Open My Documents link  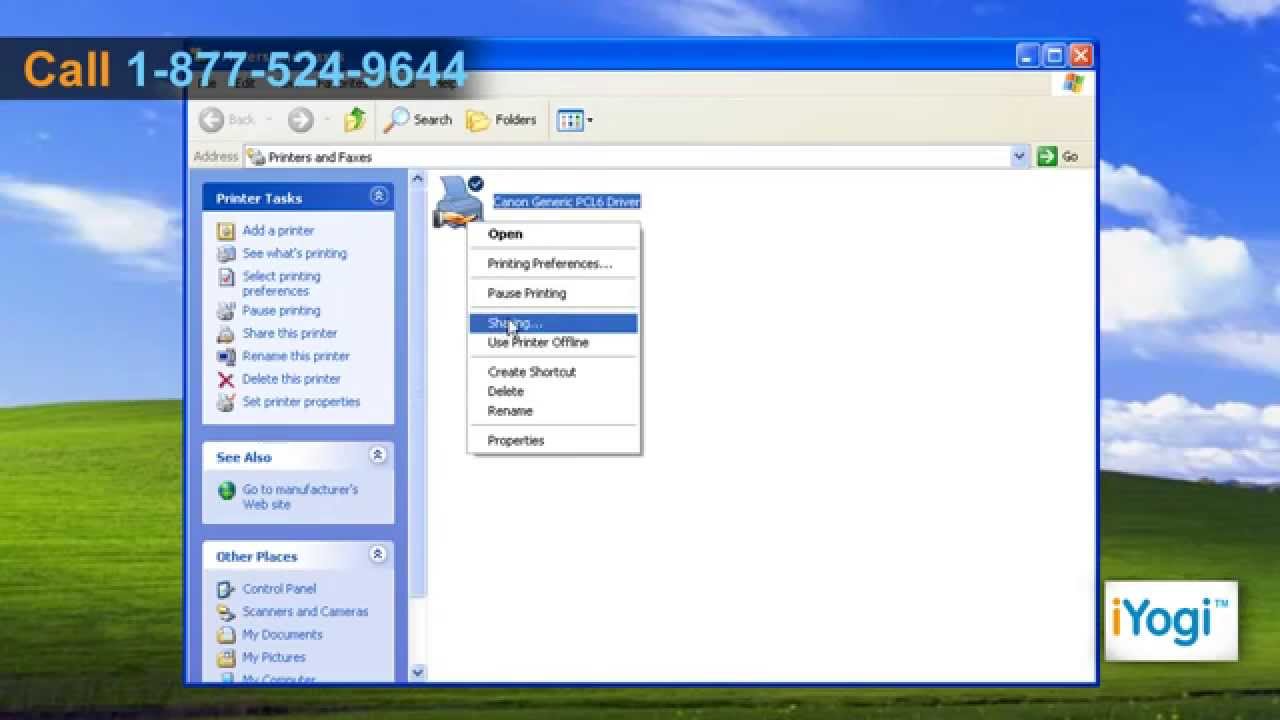pyautogui.click(x=282, y=636)
